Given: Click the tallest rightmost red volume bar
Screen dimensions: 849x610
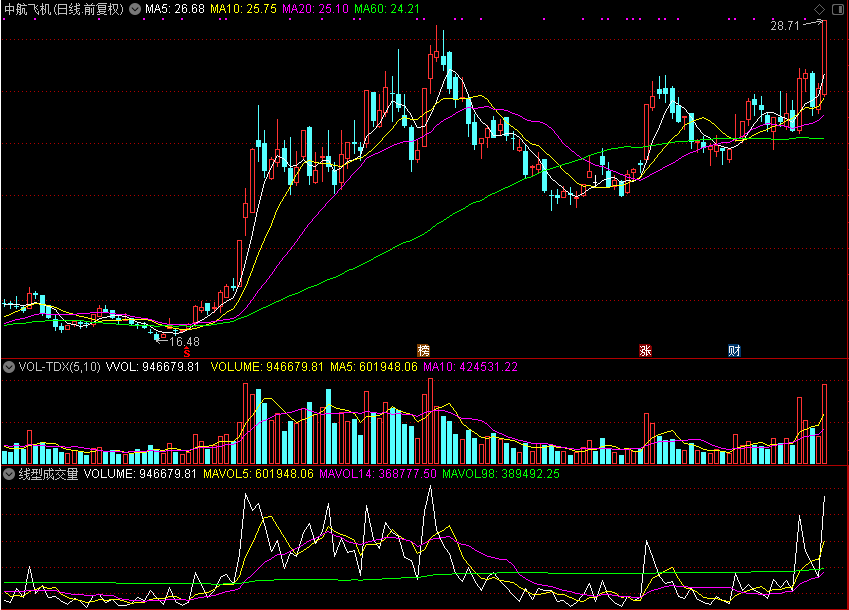Looking at the screenshot, I should click(x=824, y=424).
